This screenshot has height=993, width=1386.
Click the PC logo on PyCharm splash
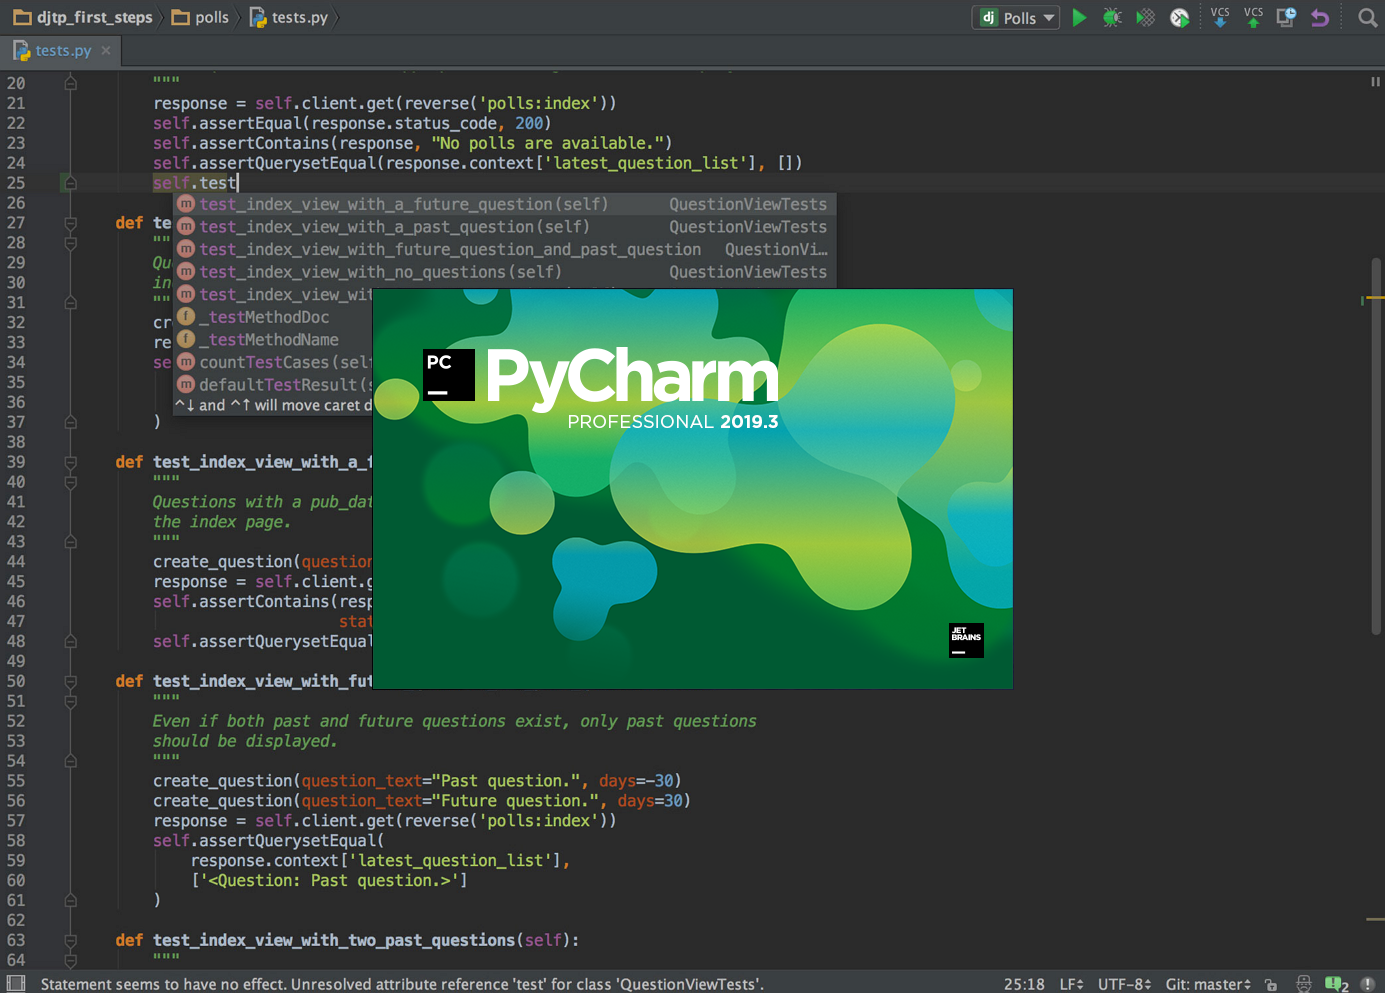449,375
